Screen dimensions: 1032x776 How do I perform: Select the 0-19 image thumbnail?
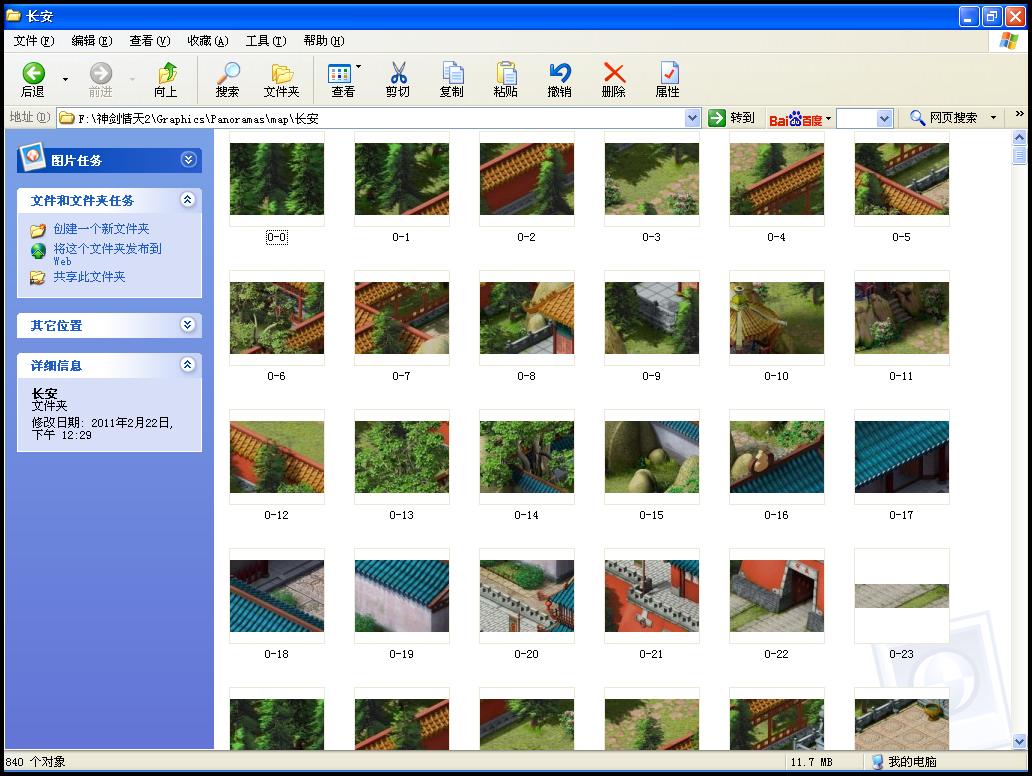pyautogui.click(x=401, y=596)
